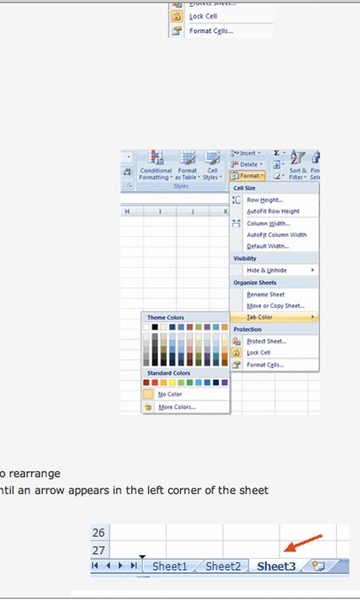Click the Clear eraser icon
Image resolution: width=360 pixels, height=600 pixels.
[276, 176]
